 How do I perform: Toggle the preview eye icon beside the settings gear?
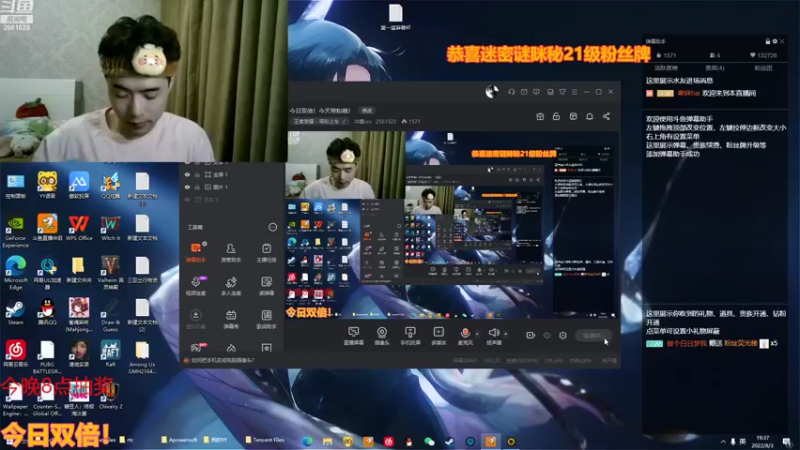pyautogui.click(x=547, y=335)
